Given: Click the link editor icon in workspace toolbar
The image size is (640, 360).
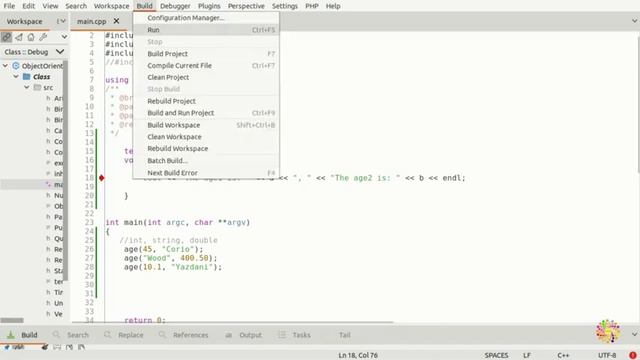Looking at the screenshot, I should pyautogui.click(x=7, y=37).
